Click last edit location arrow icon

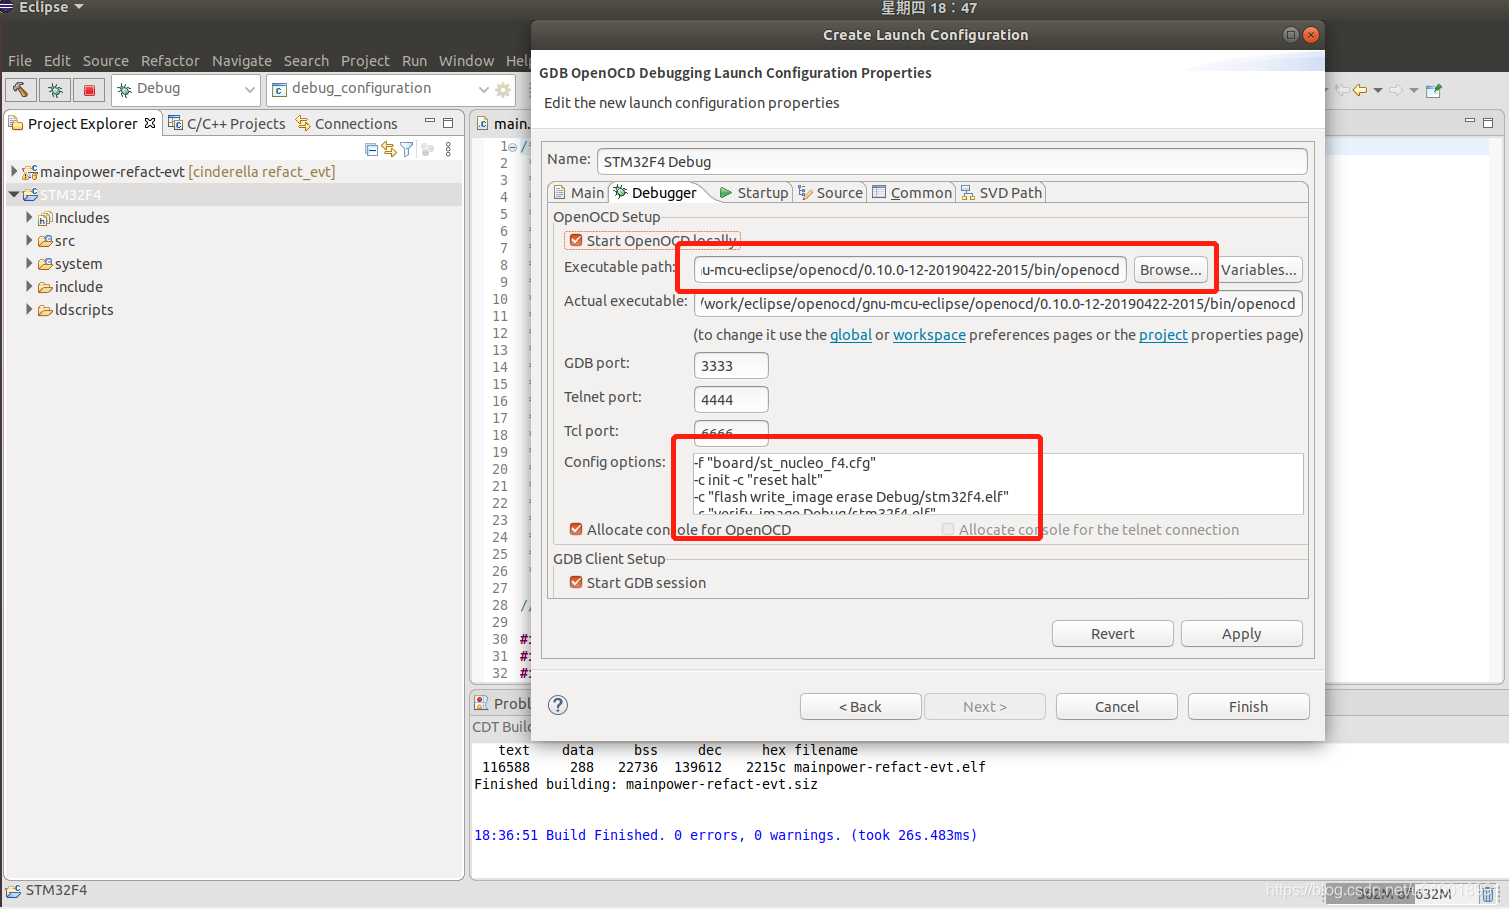click(1342, 90)
